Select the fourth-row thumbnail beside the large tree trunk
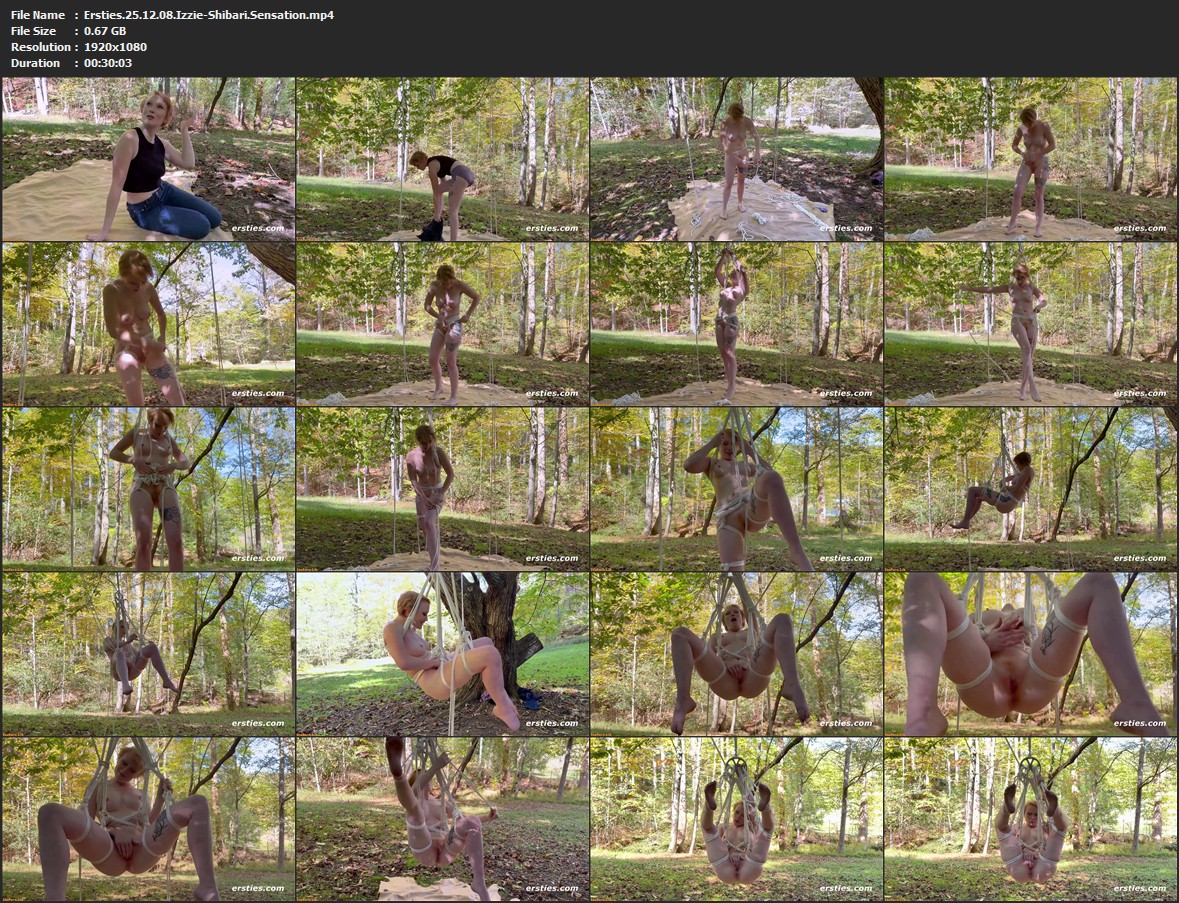 pos(442,654)
